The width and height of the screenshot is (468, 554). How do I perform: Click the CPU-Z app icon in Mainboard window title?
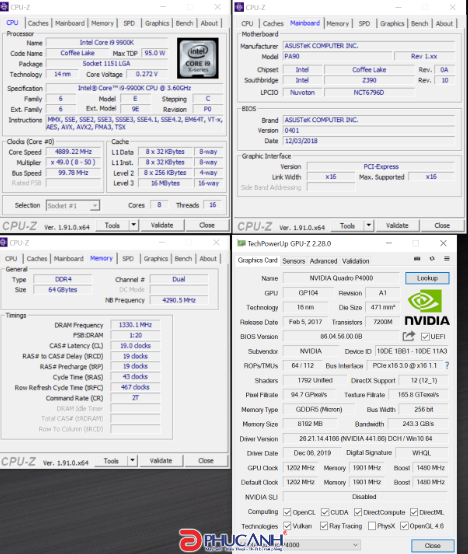(x=239, y=7)
